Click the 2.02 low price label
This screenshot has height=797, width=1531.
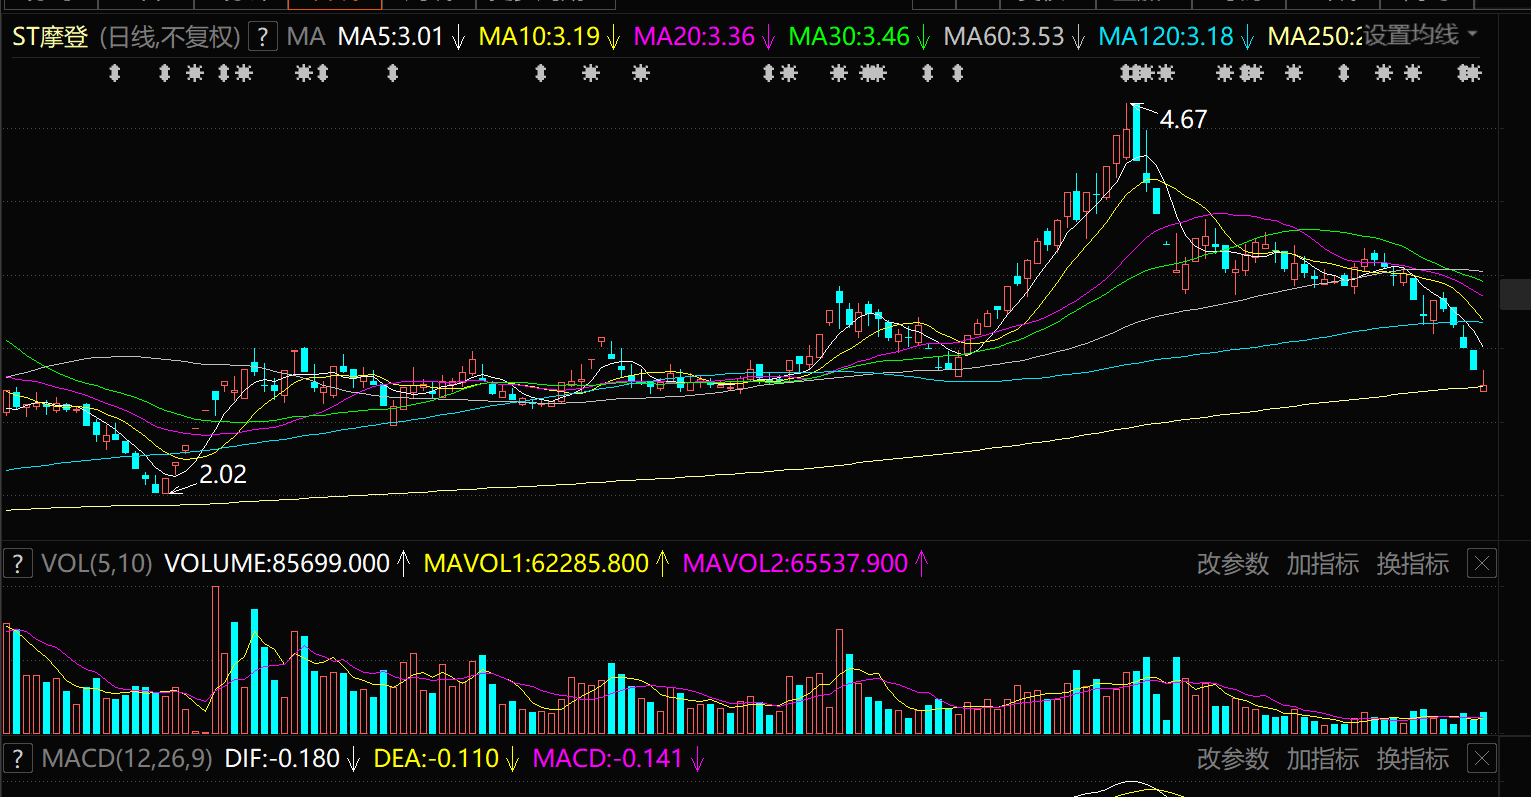pos(223,474)
